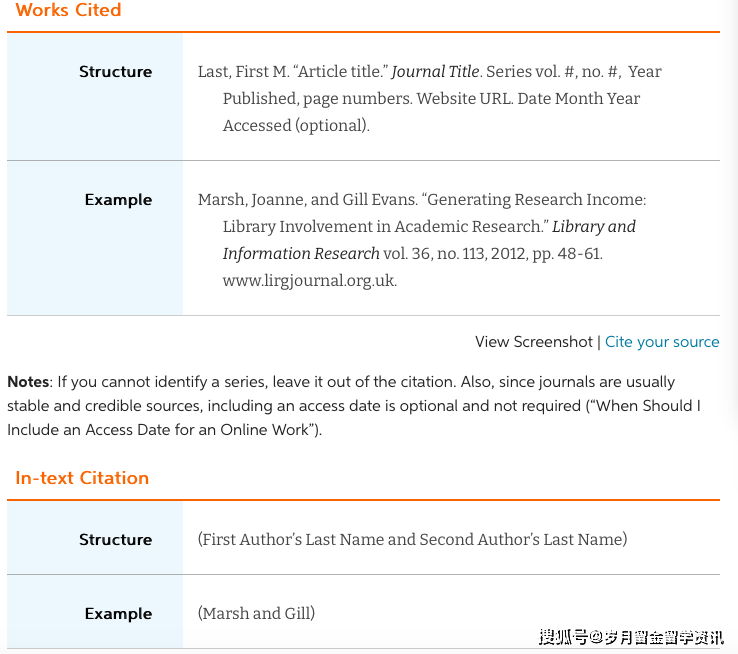738x654 pixels.
Task: Click the Example label under Works Cited
Action: (x=118, y=199)
